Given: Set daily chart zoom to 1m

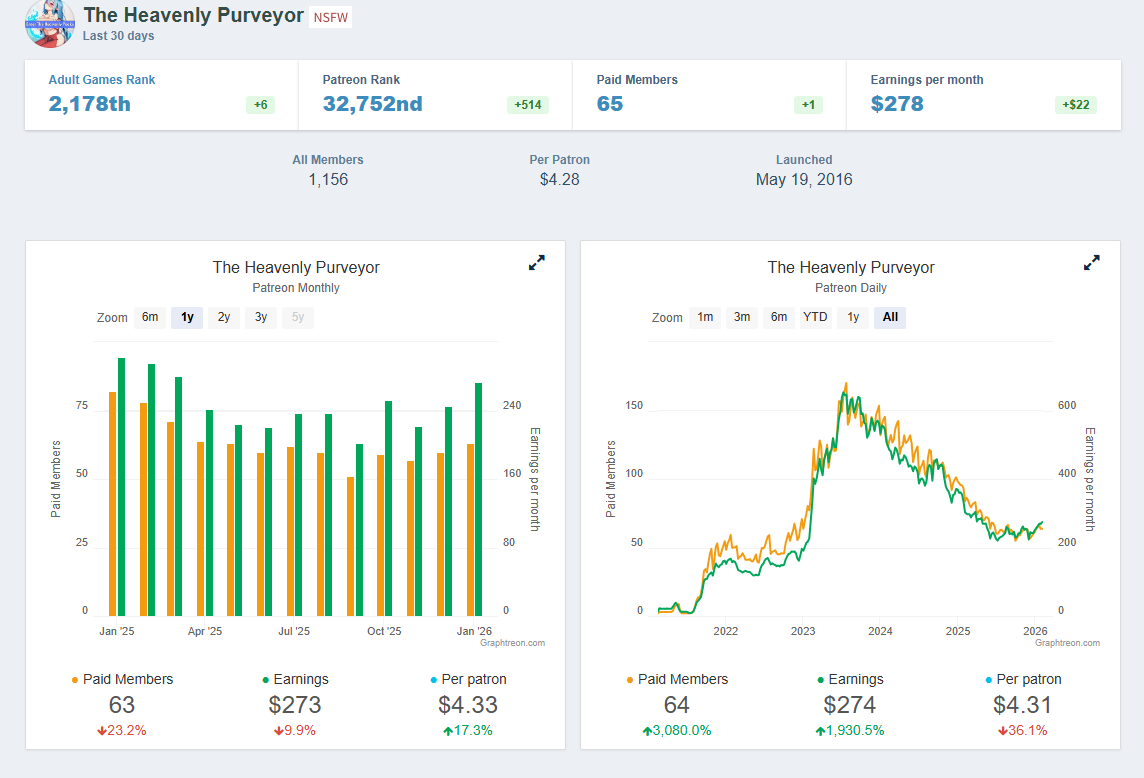Looking at the screenshot, I should [x=705, y=318].
